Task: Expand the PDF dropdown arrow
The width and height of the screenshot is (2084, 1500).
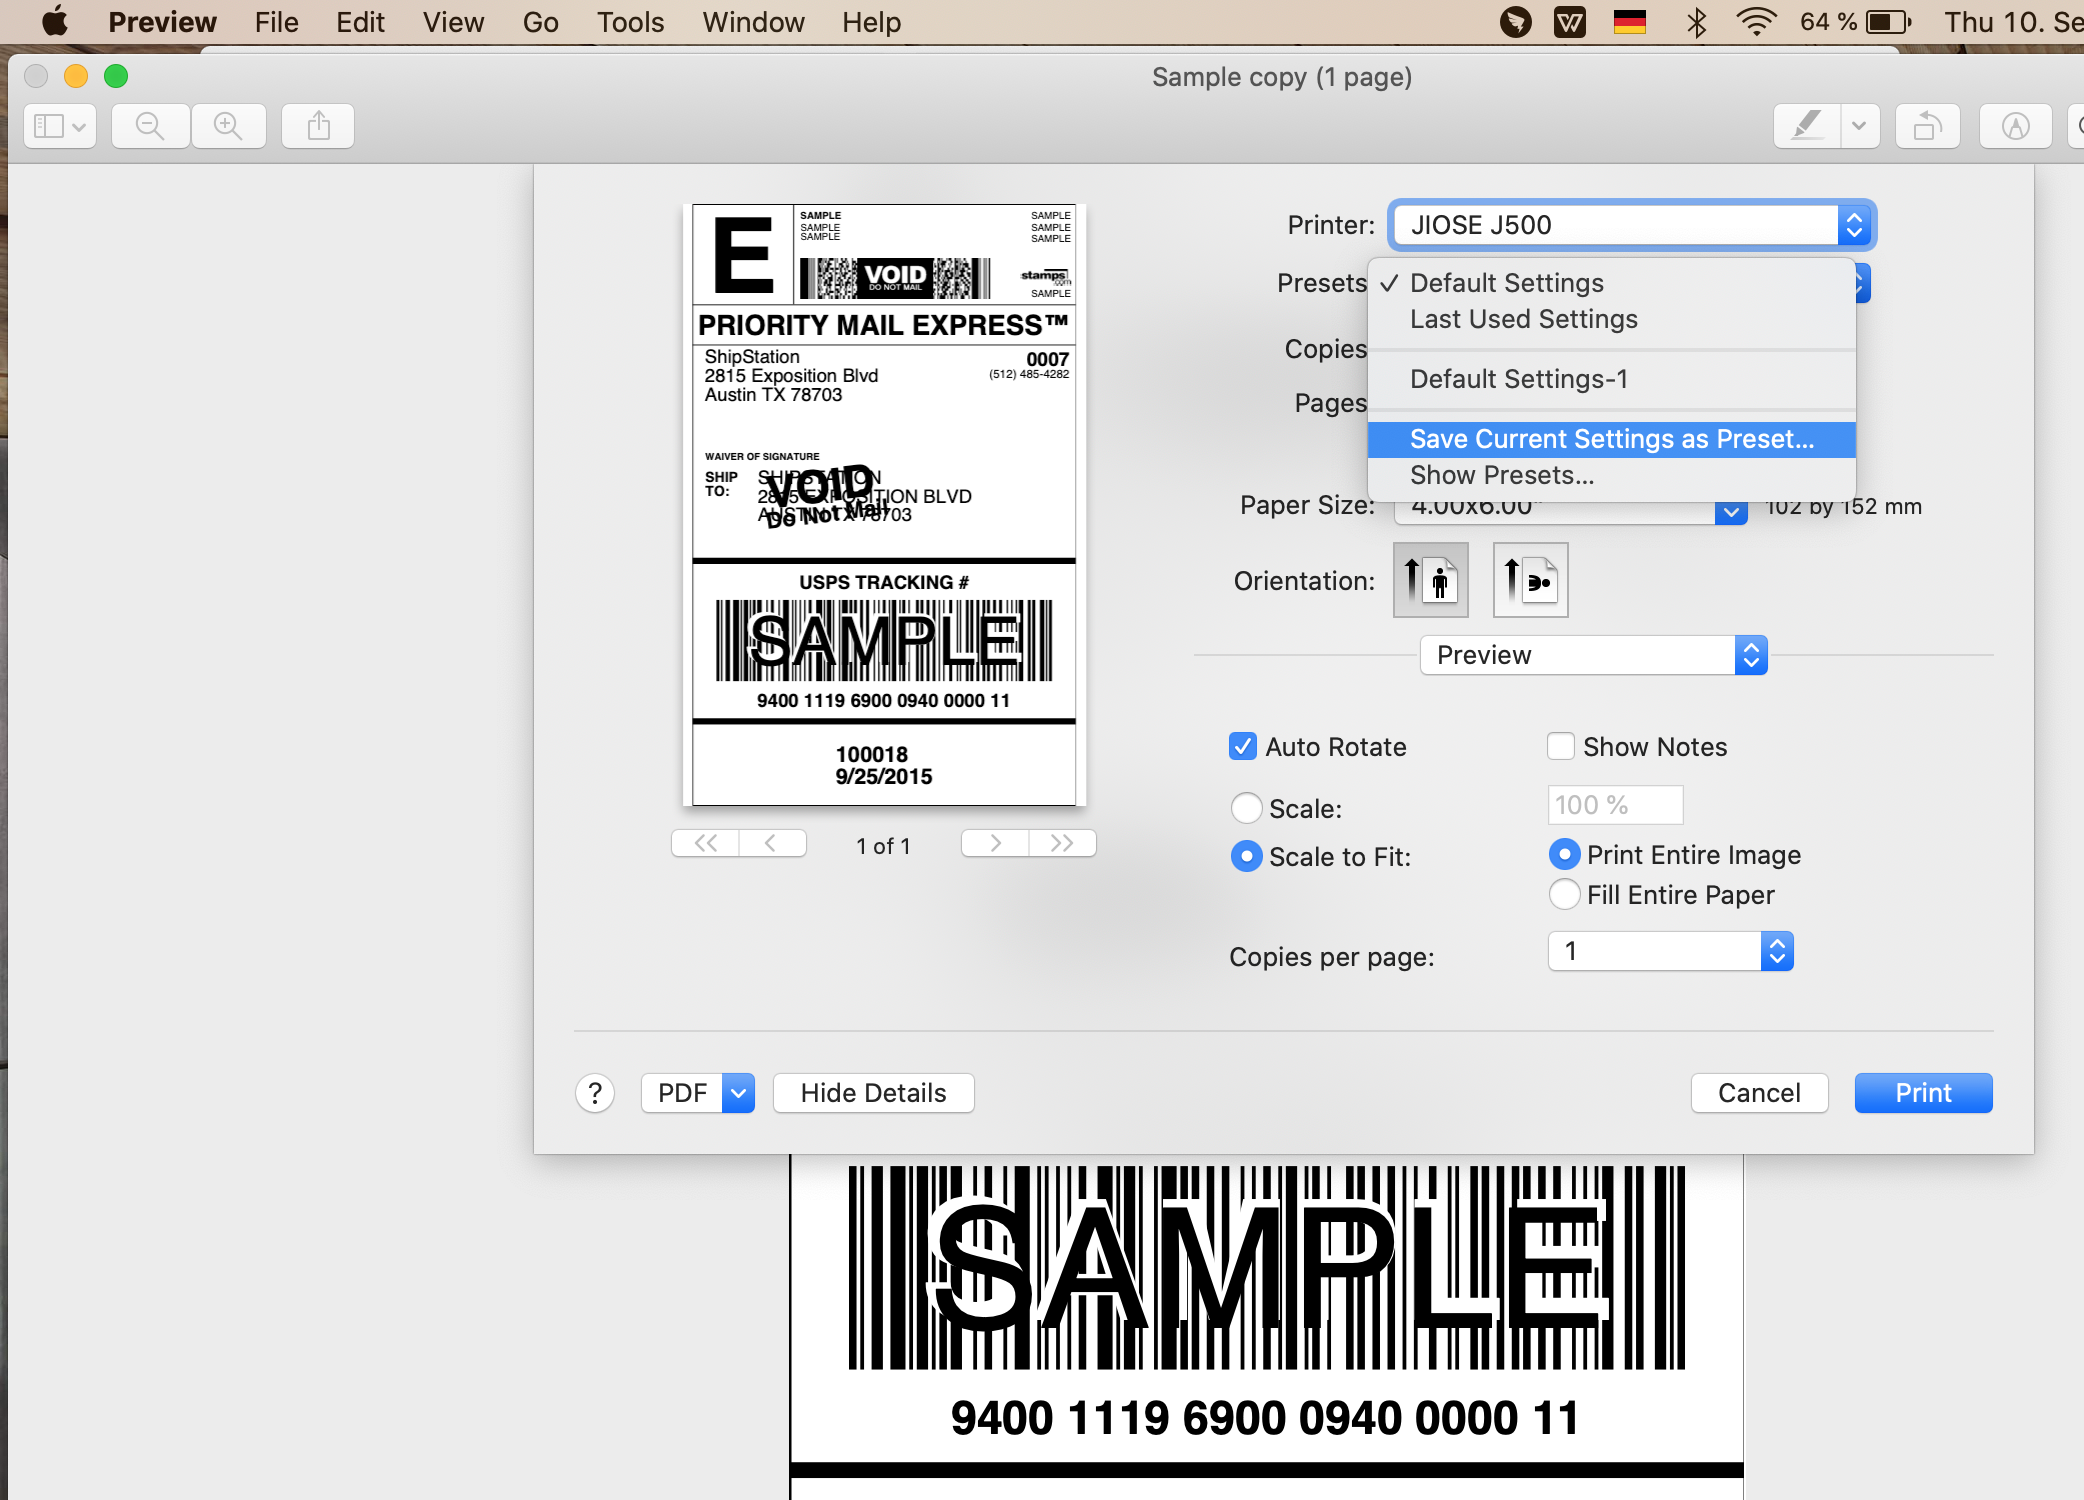Action: (738, 1093)
